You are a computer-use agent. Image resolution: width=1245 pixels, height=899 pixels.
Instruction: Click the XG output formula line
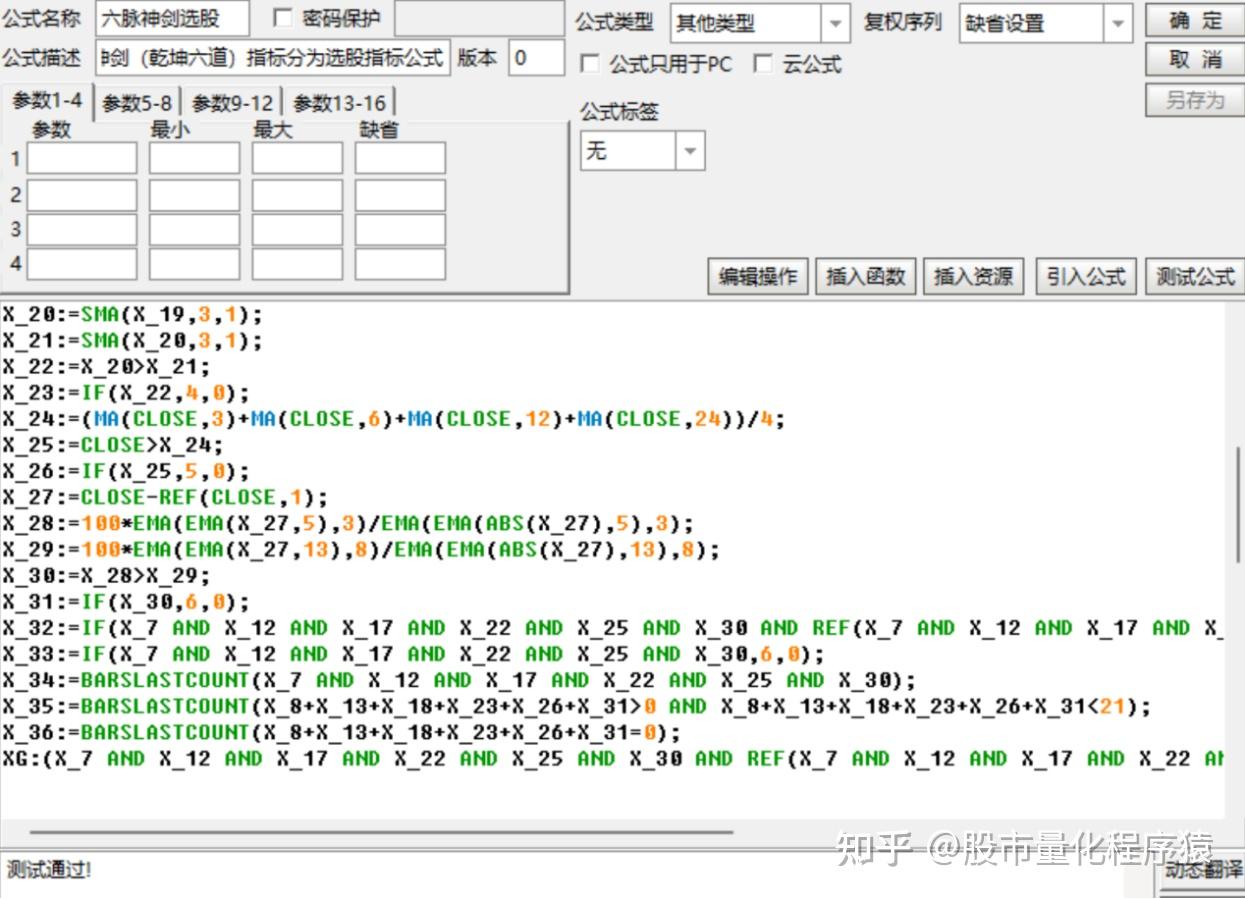[612, 758]
